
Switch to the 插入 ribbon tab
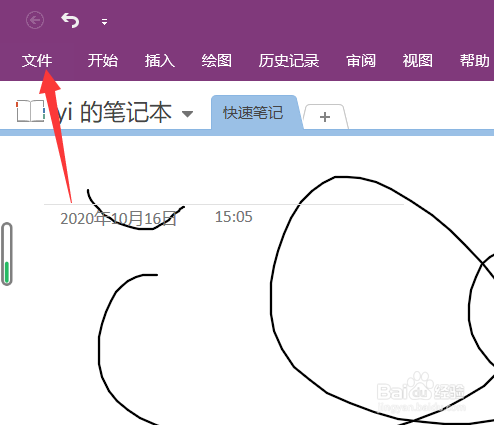(160, 61)
